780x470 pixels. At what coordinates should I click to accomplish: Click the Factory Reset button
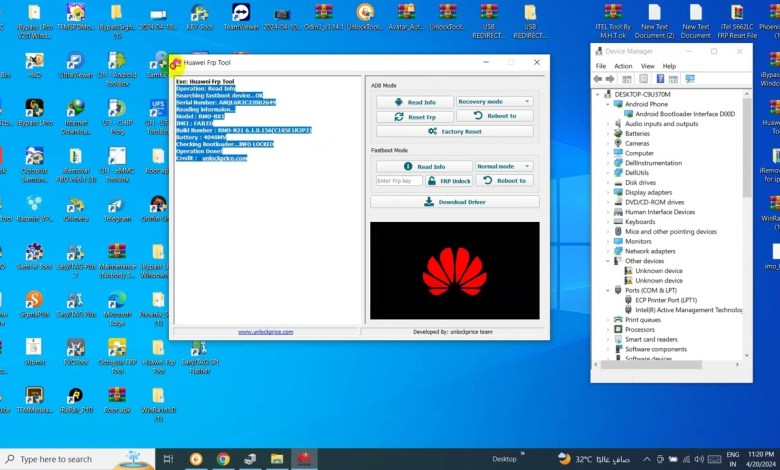pyautogui.click(x=454, y=131)
